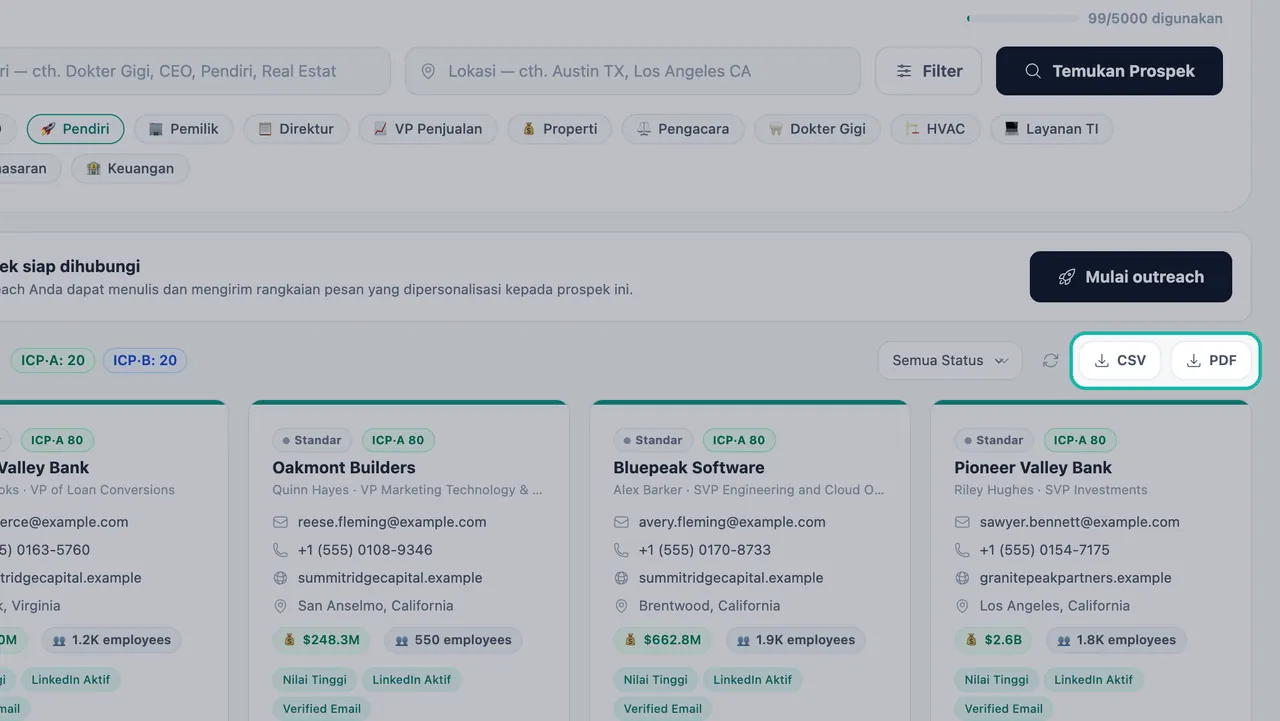Select the Dokter Gigi chip
Screen dimensions: 1280x721
click(x=817, y=129)
